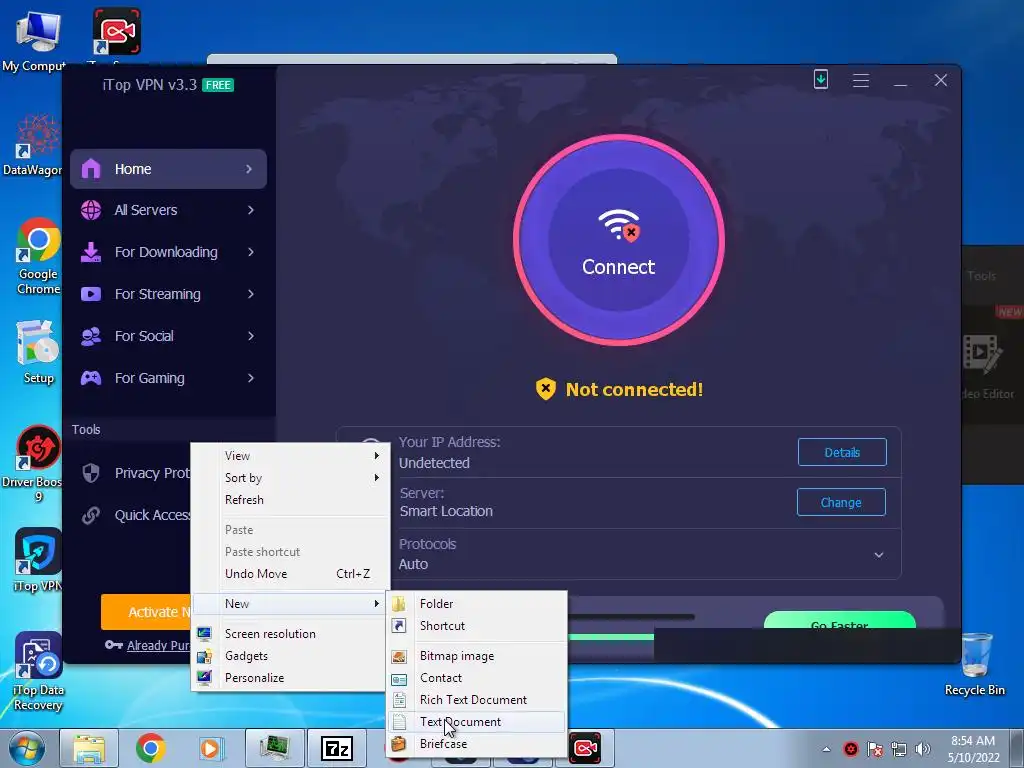The width and height of the screenshot is (1024, 768).
Task: Open For Social server list
Action: (168, 336)
